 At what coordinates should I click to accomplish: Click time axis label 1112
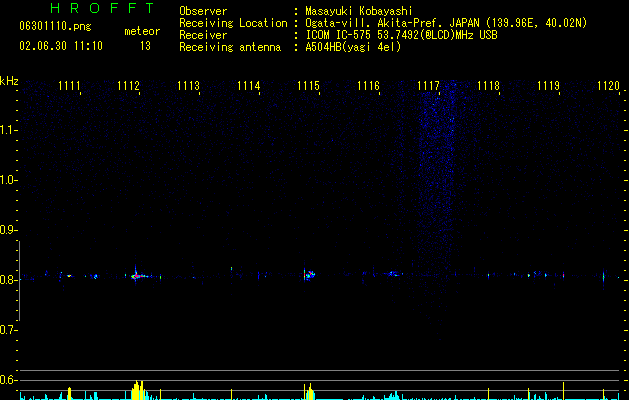pyautogui.click(x=128, y=86)
